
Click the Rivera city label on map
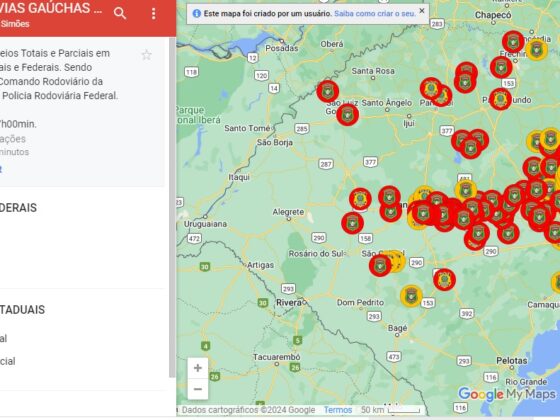click(x=289, y=302)
